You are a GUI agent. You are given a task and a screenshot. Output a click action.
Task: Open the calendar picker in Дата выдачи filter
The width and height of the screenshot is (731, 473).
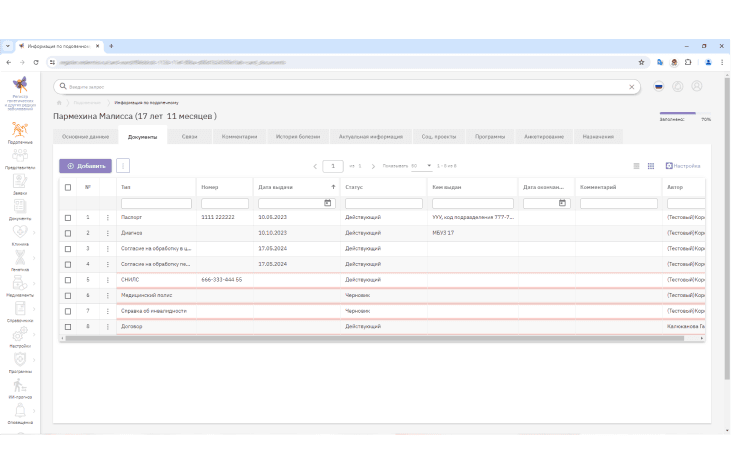click(328, 203)
